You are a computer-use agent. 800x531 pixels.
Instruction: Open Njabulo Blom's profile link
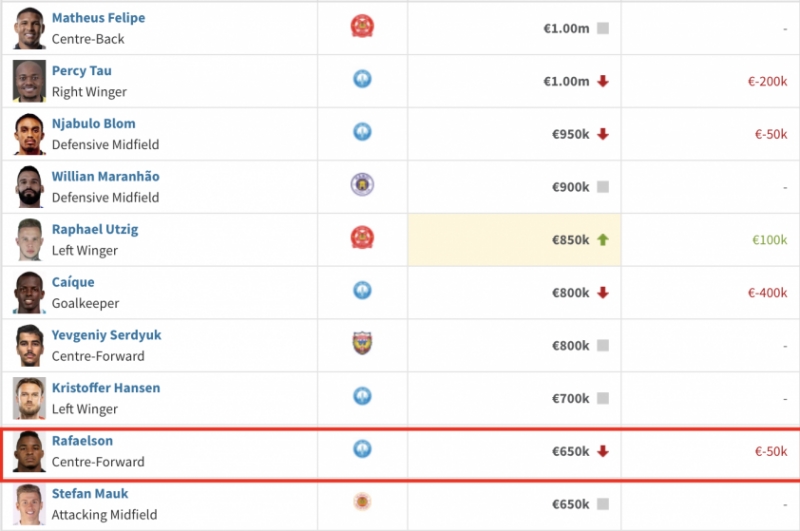click(x=93, y=124)
